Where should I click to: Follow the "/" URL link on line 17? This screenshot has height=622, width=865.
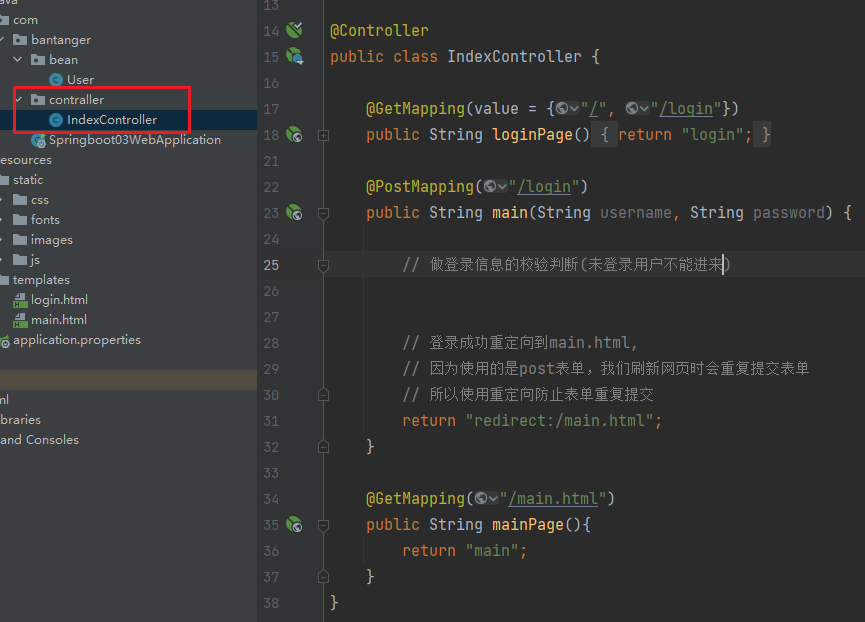coord(594,109)
